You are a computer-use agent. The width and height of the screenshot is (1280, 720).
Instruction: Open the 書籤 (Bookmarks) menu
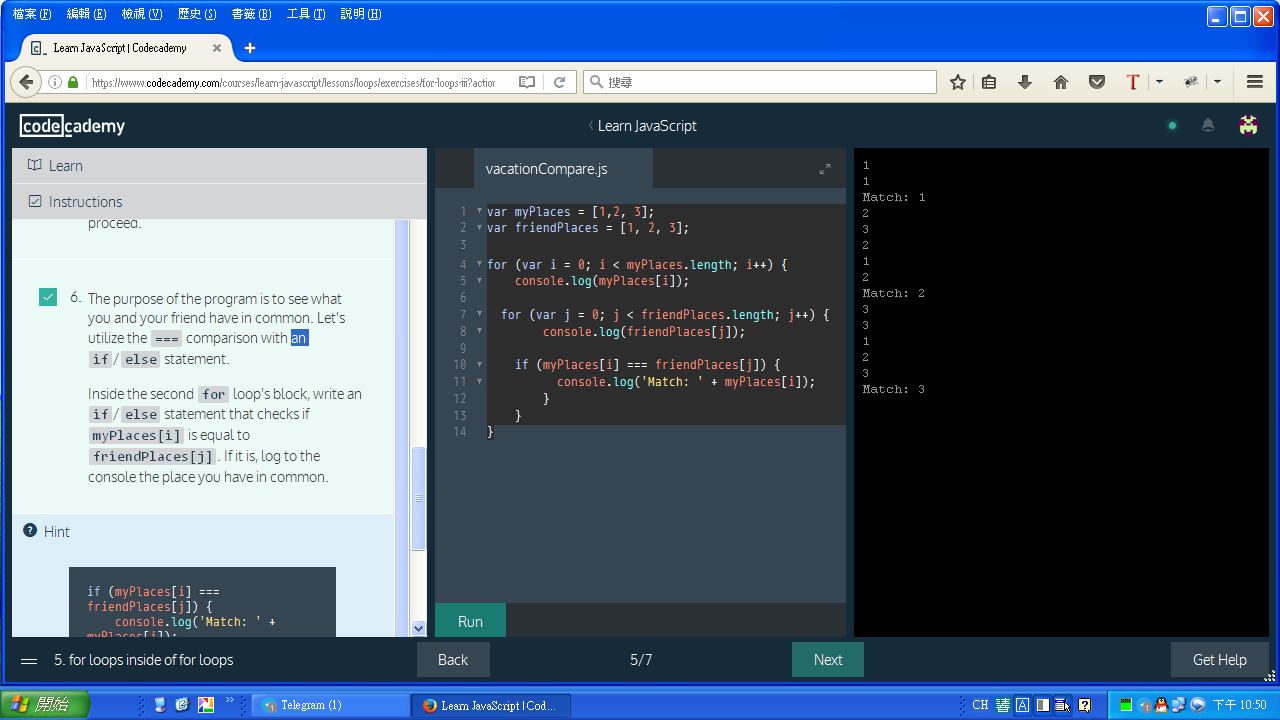pyautogui.click(x=251, y=14)
